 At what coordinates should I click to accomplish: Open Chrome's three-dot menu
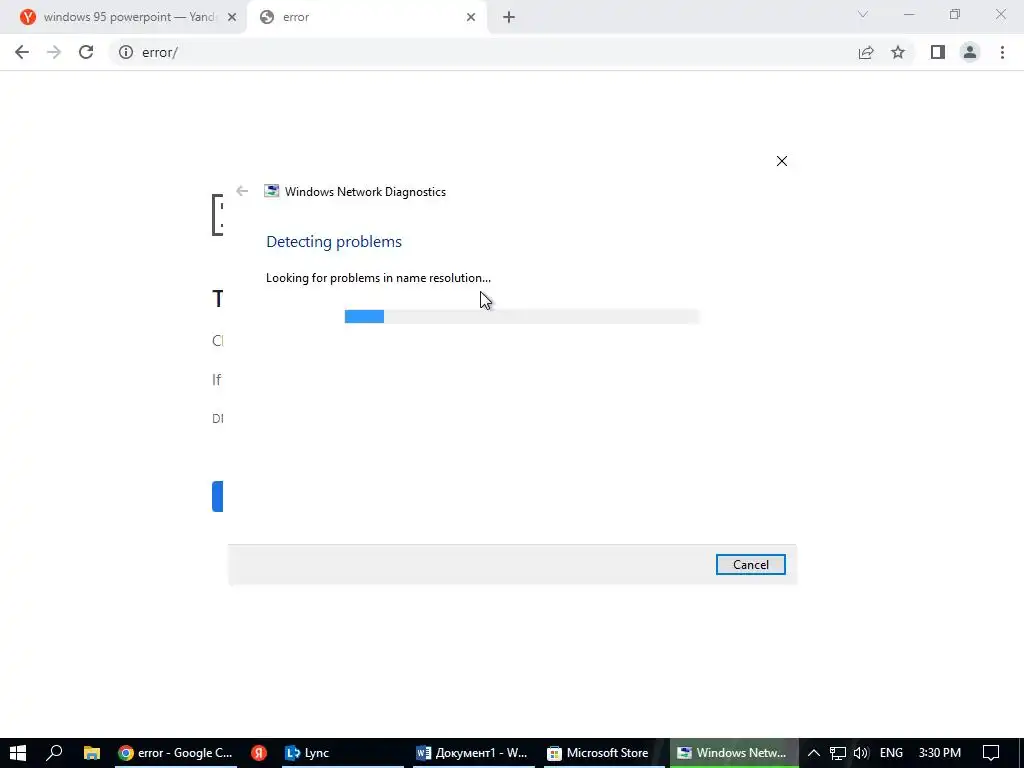click(x=1002, y=52)
